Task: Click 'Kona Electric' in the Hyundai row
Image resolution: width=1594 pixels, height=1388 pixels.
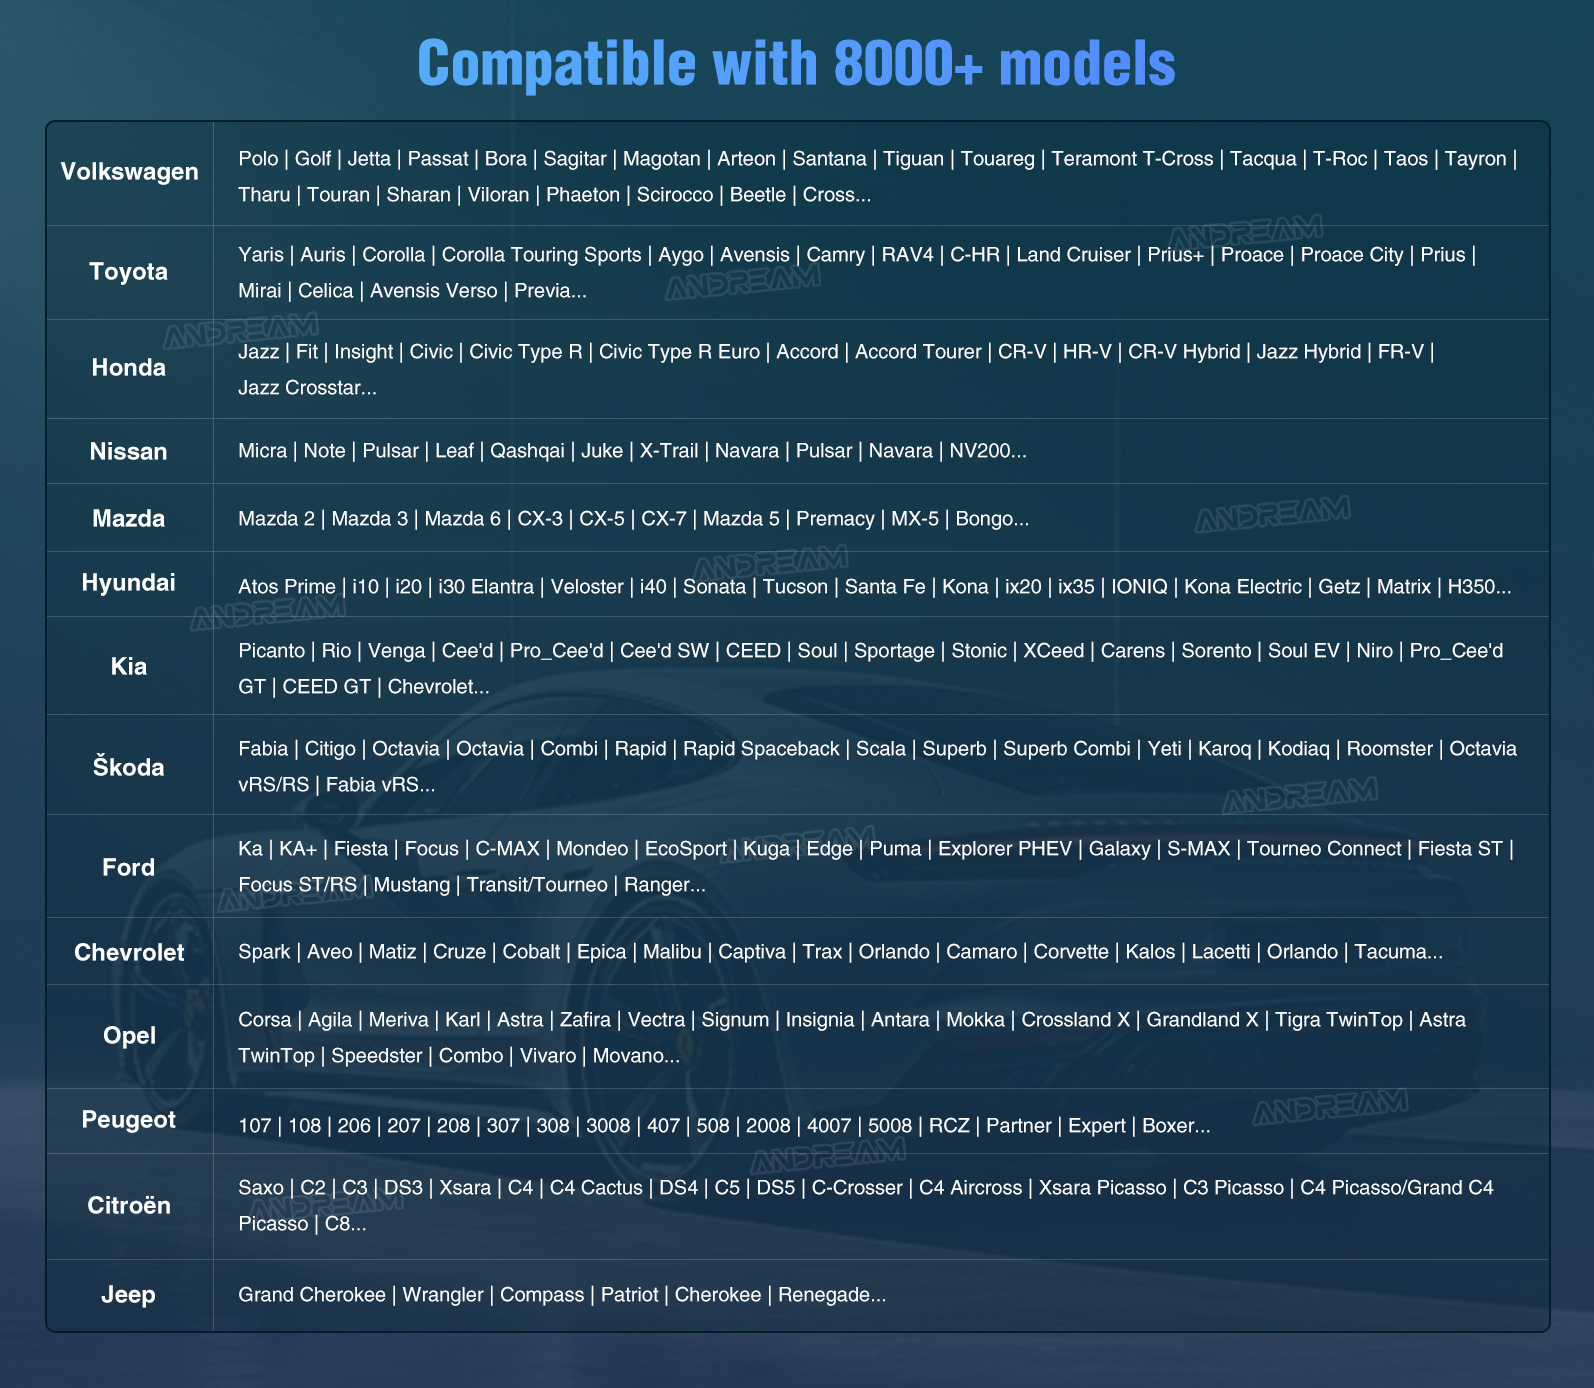Action: point(1242,587)
